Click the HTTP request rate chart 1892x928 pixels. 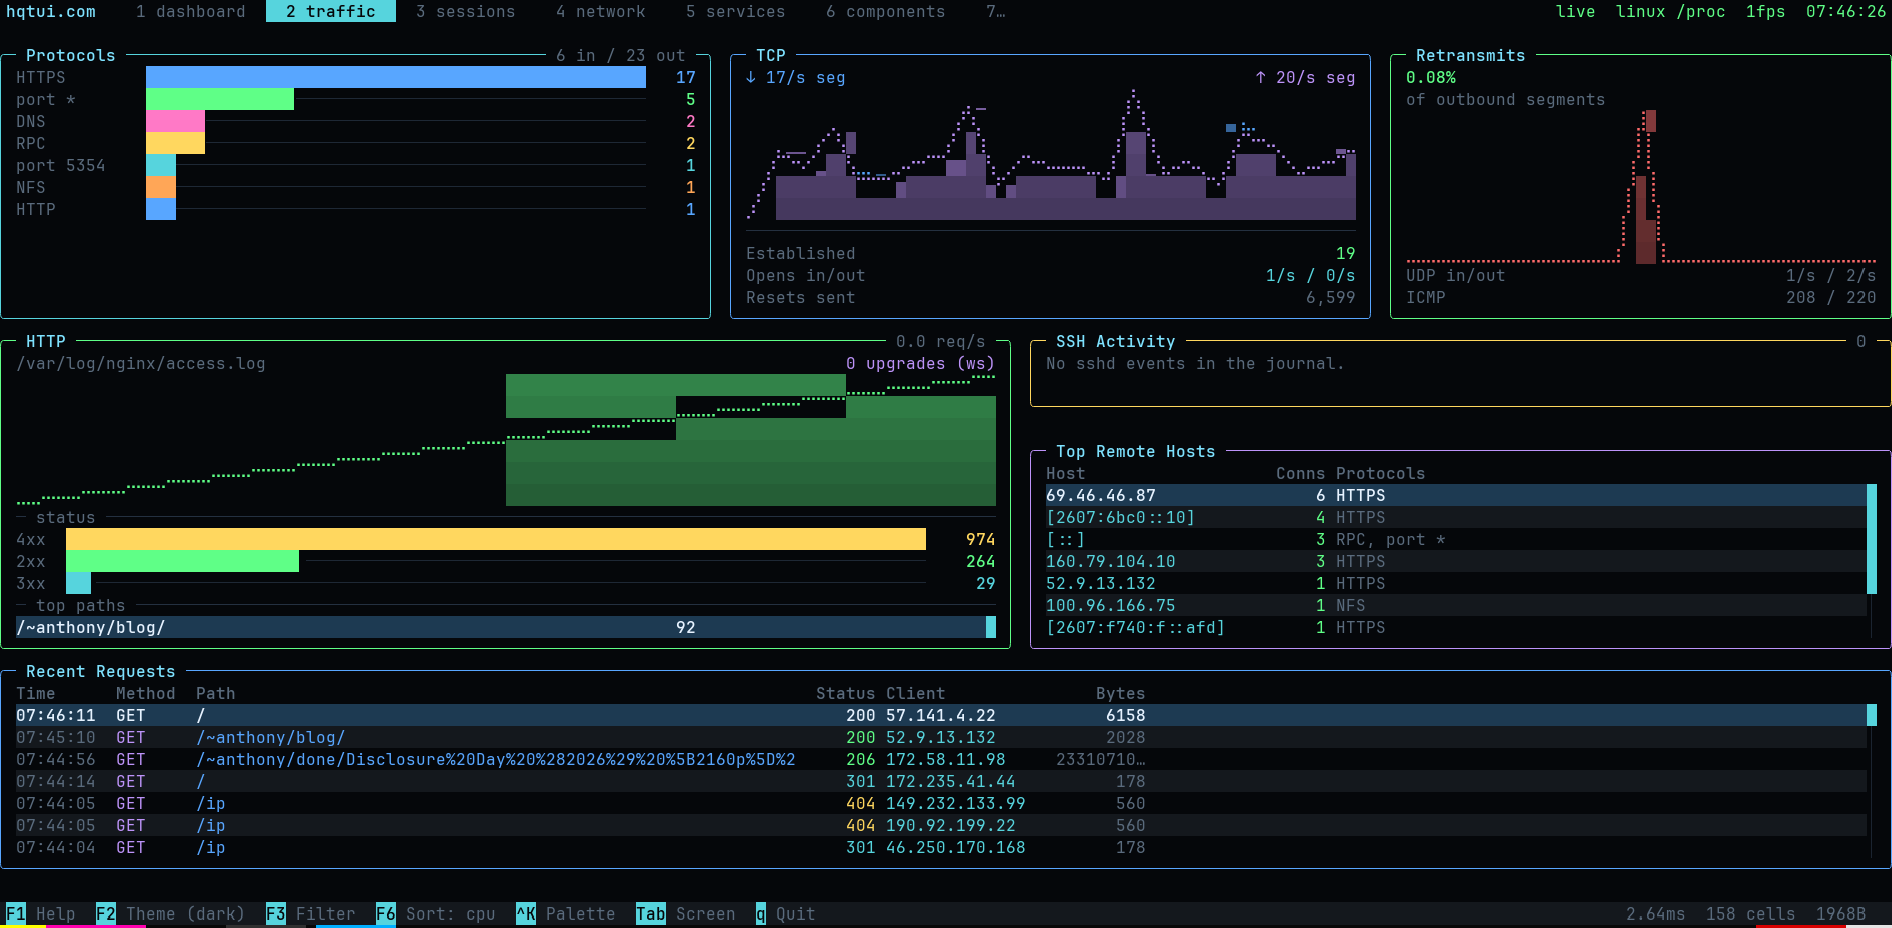coord(506,440)
